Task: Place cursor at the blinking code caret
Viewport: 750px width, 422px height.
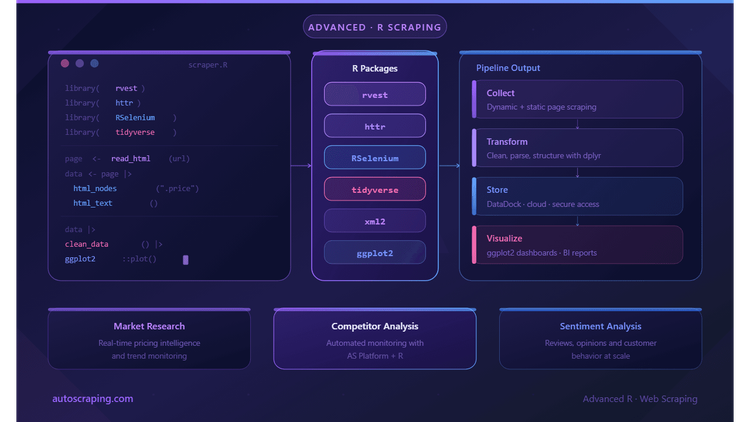Action: point(186,260)
